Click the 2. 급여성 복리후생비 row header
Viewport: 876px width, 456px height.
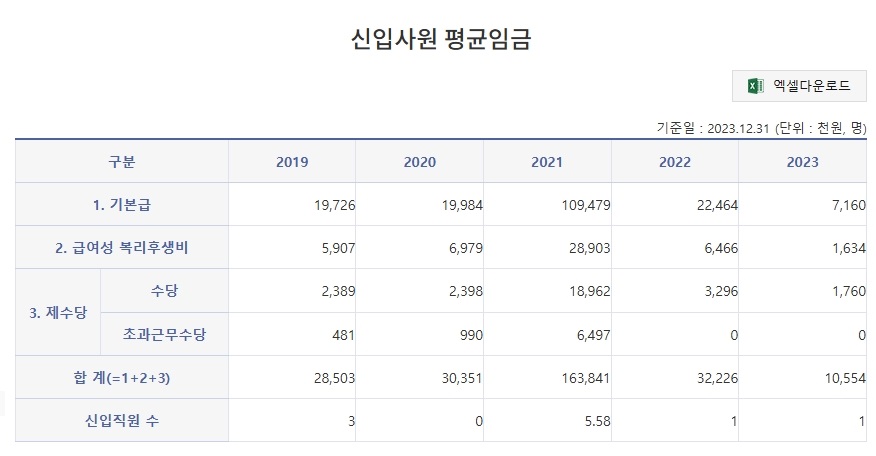[x=122, y=248]
